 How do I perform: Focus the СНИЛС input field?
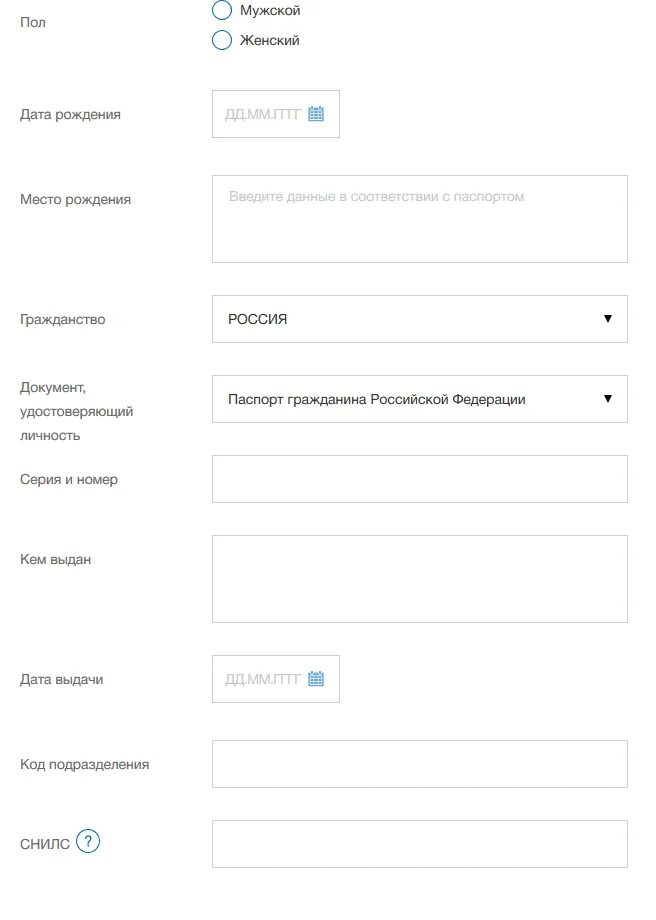(x=419, y=844)
